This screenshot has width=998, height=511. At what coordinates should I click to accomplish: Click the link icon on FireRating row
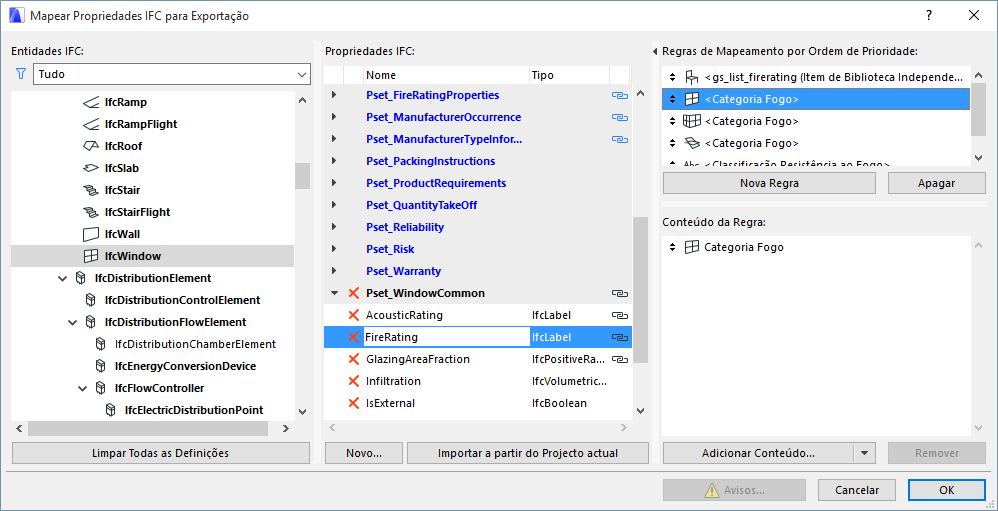(620, 337)
